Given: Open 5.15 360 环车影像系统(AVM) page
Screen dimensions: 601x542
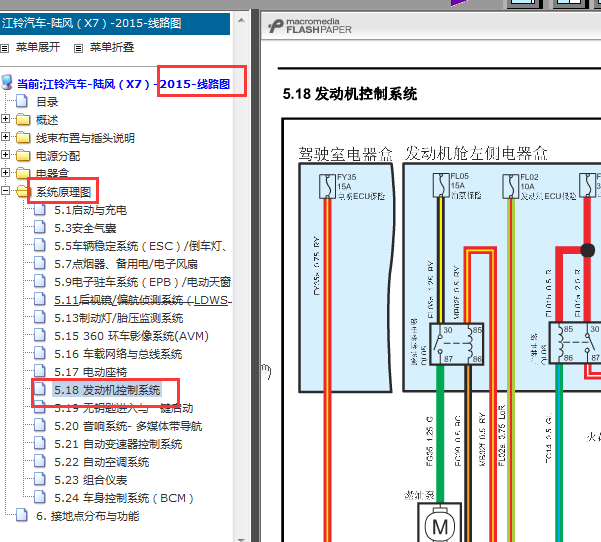Looking at the screenshot, I should click(x=131, y=336).
